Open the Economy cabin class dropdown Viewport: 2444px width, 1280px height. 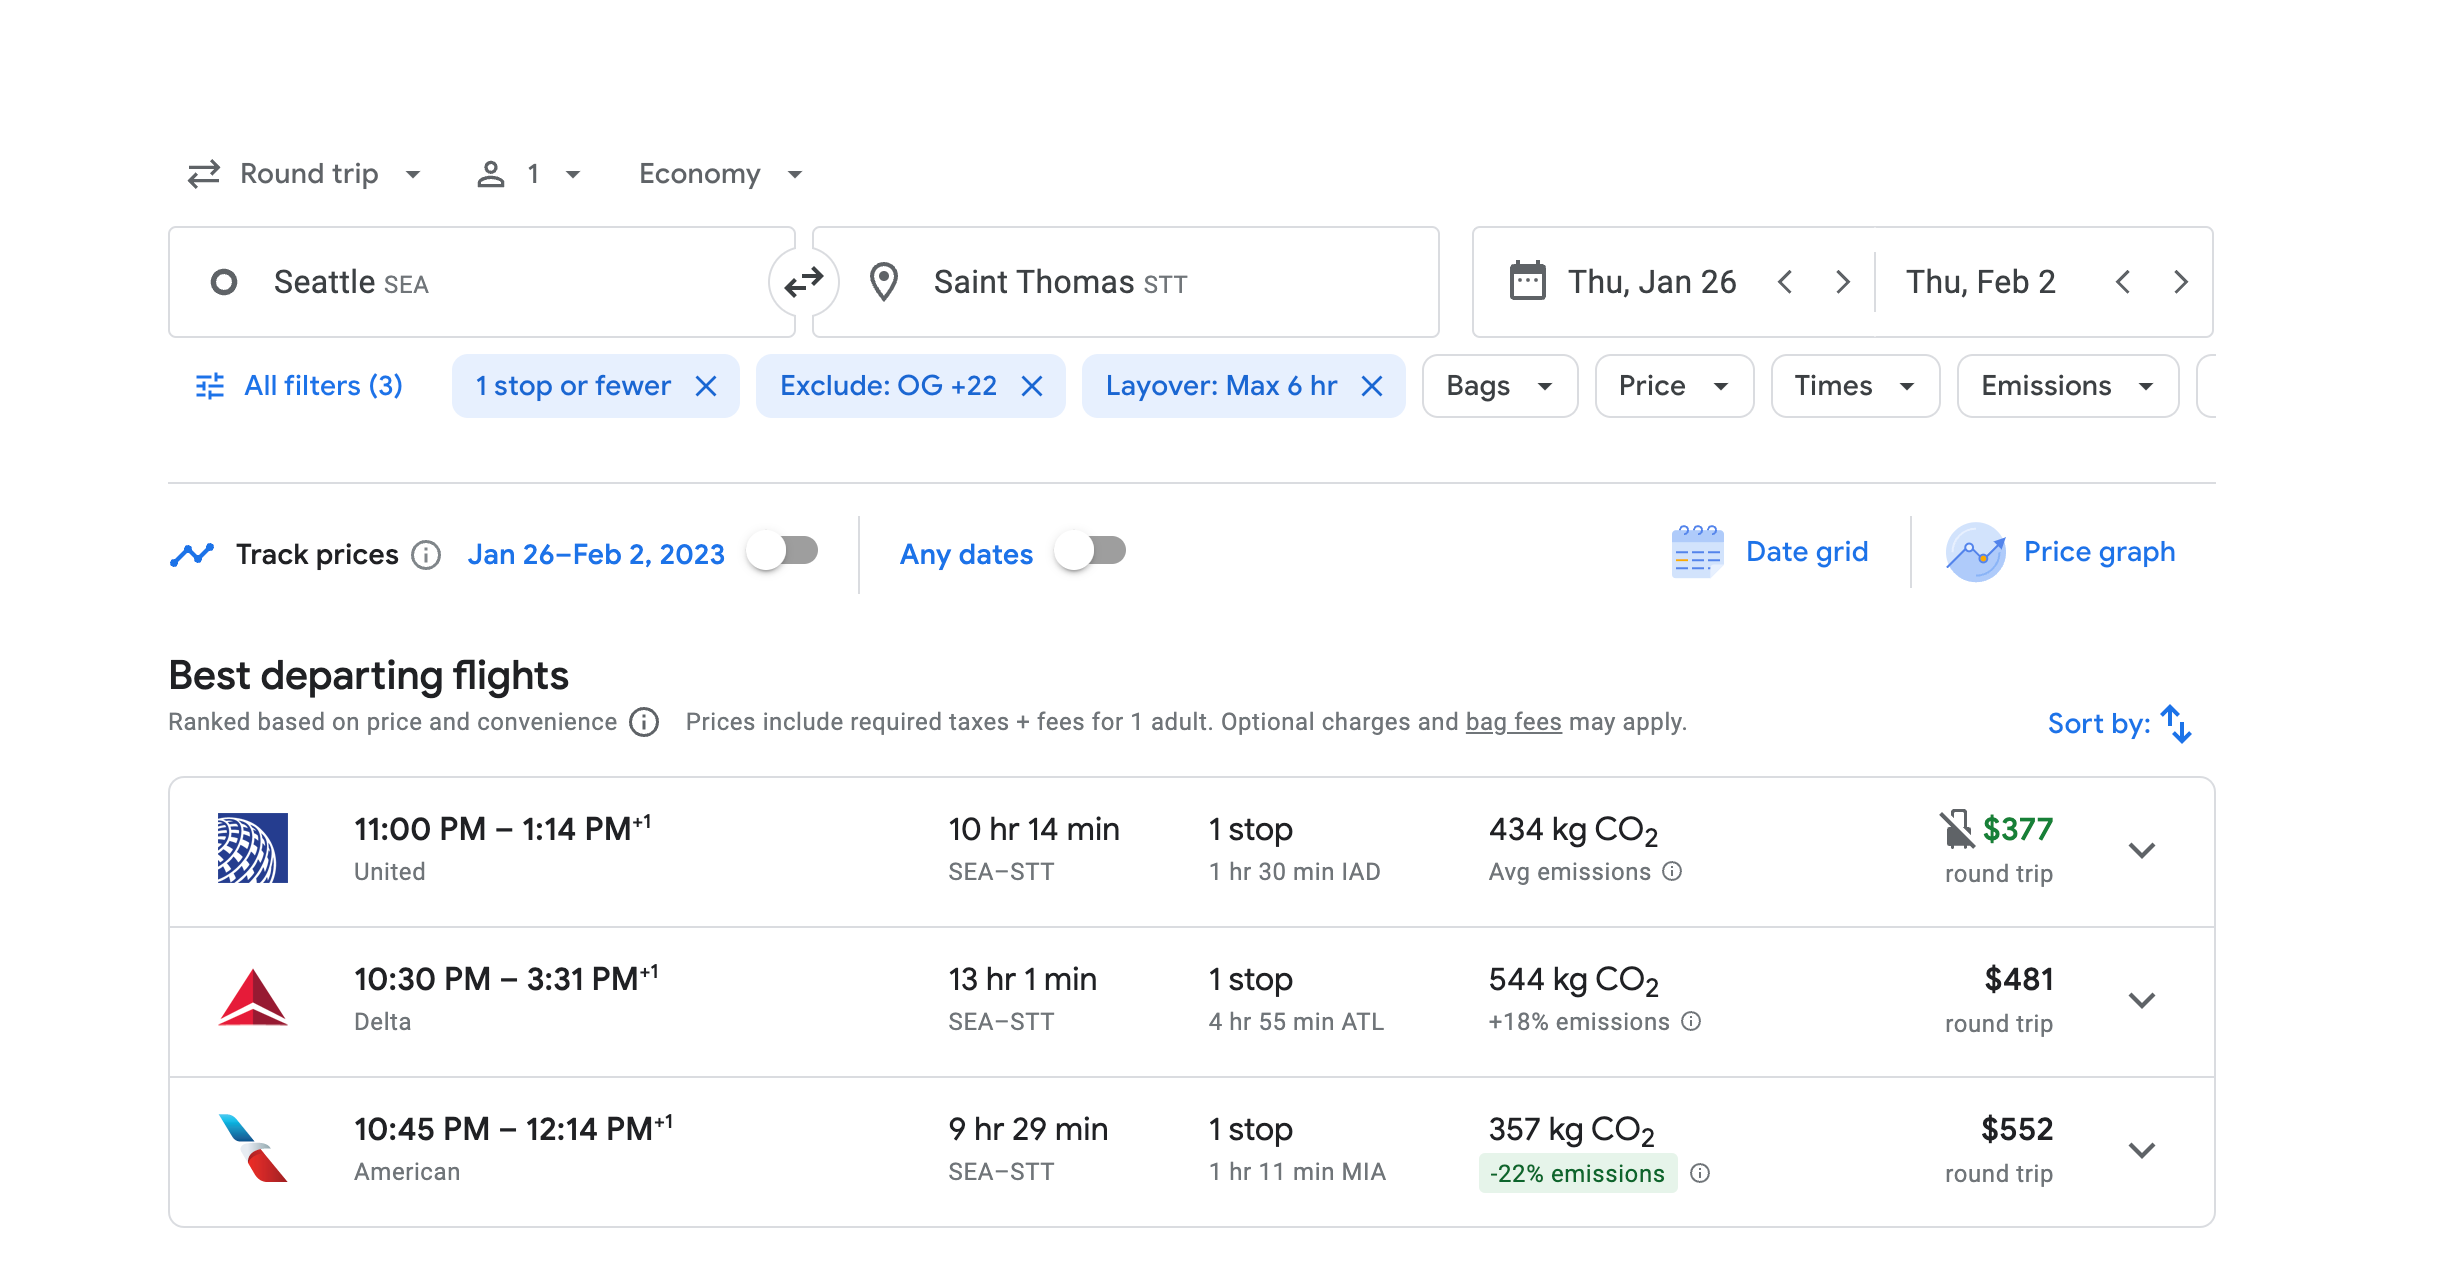(720, 174)
